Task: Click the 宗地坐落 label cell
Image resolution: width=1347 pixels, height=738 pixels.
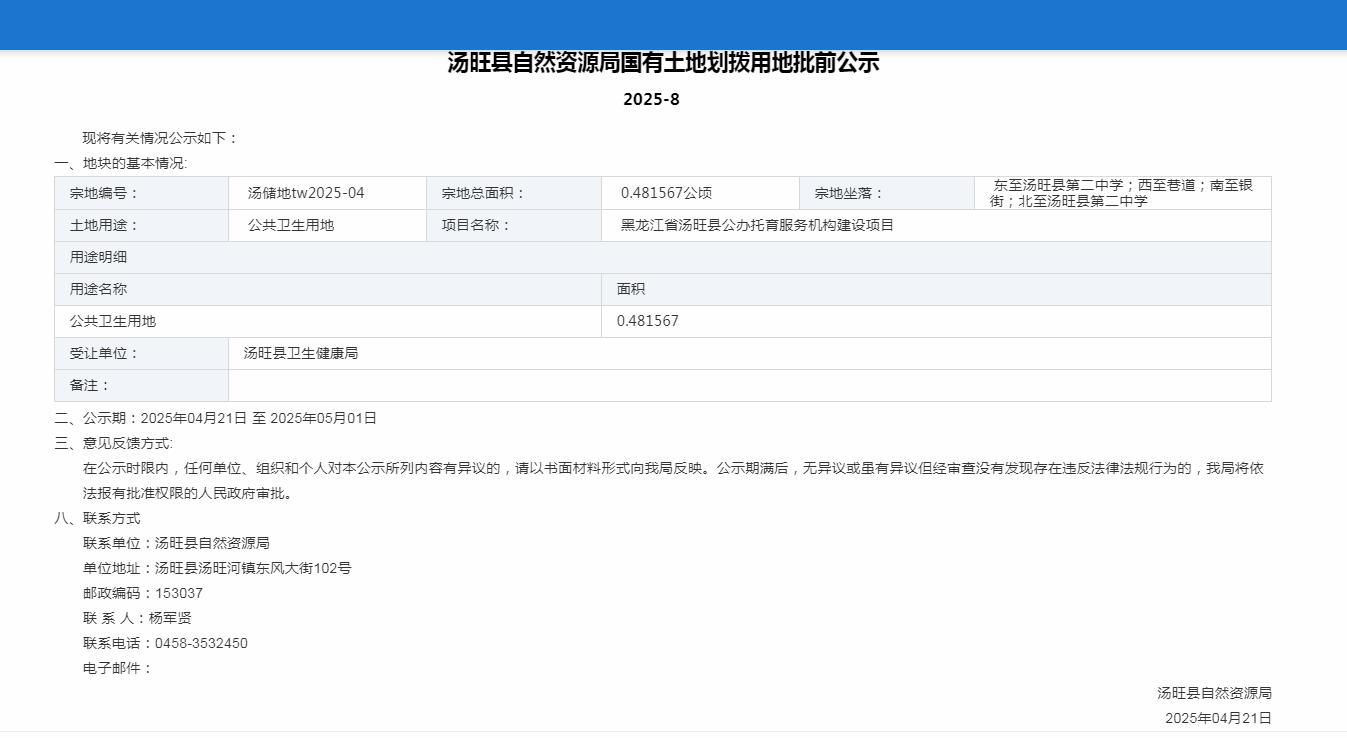Action: click(x=887, y=193)
